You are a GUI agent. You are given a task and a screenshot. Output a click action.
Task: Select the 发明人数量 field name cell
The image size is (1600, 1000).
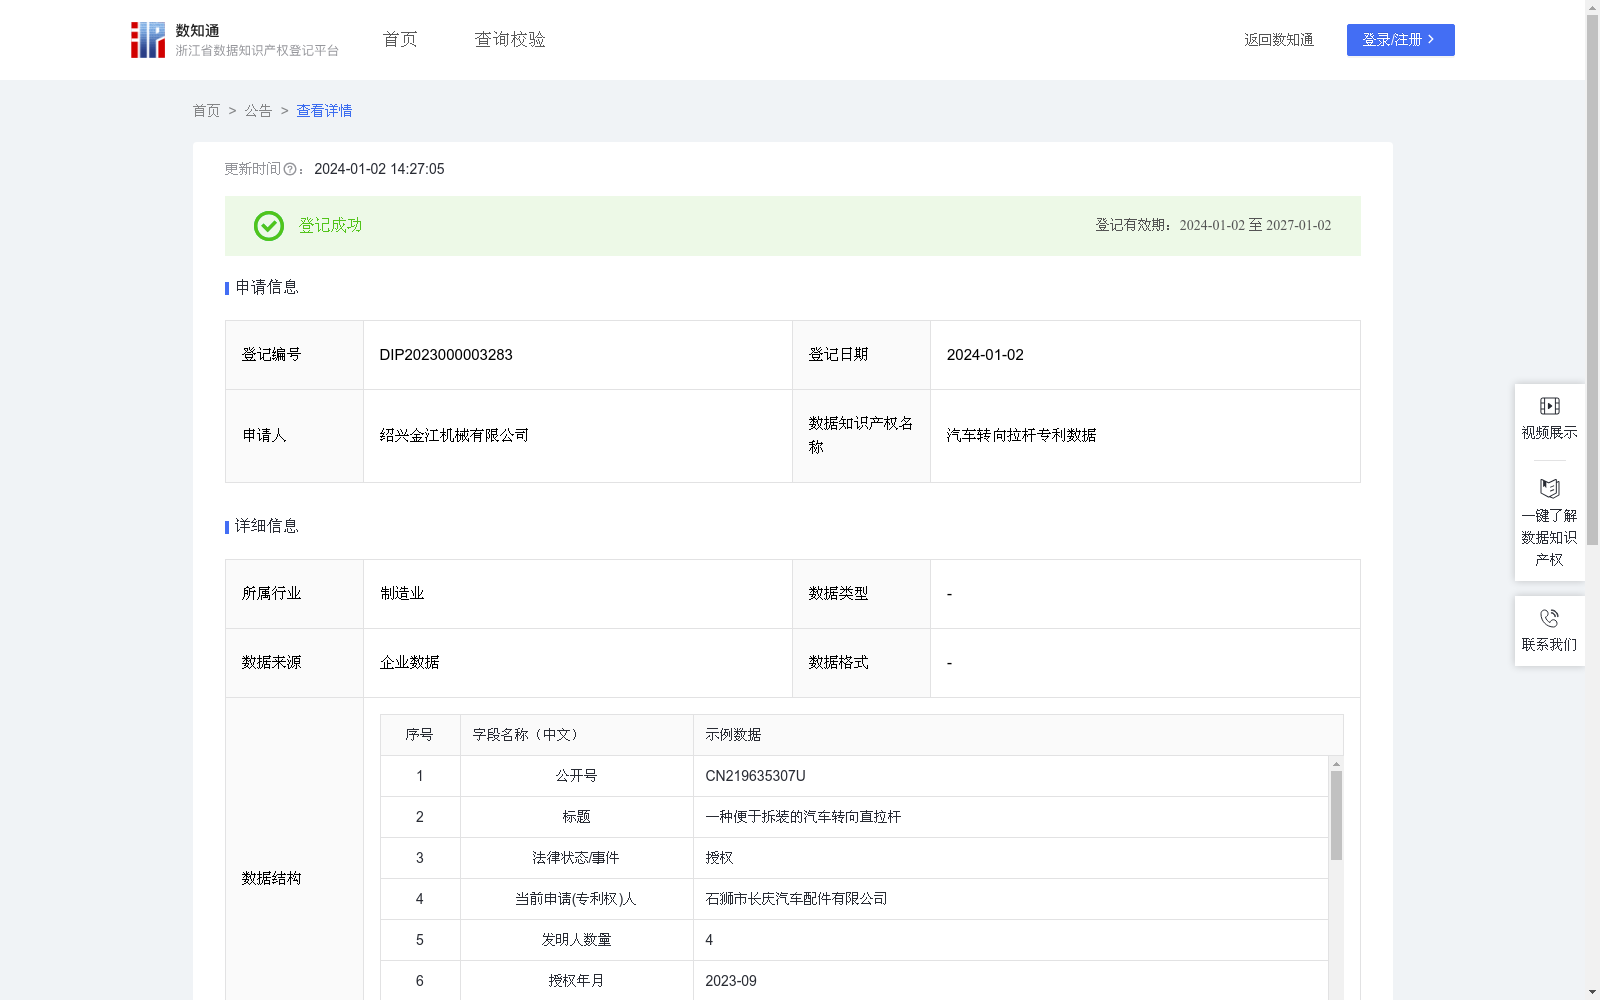[x=576, y=940]
